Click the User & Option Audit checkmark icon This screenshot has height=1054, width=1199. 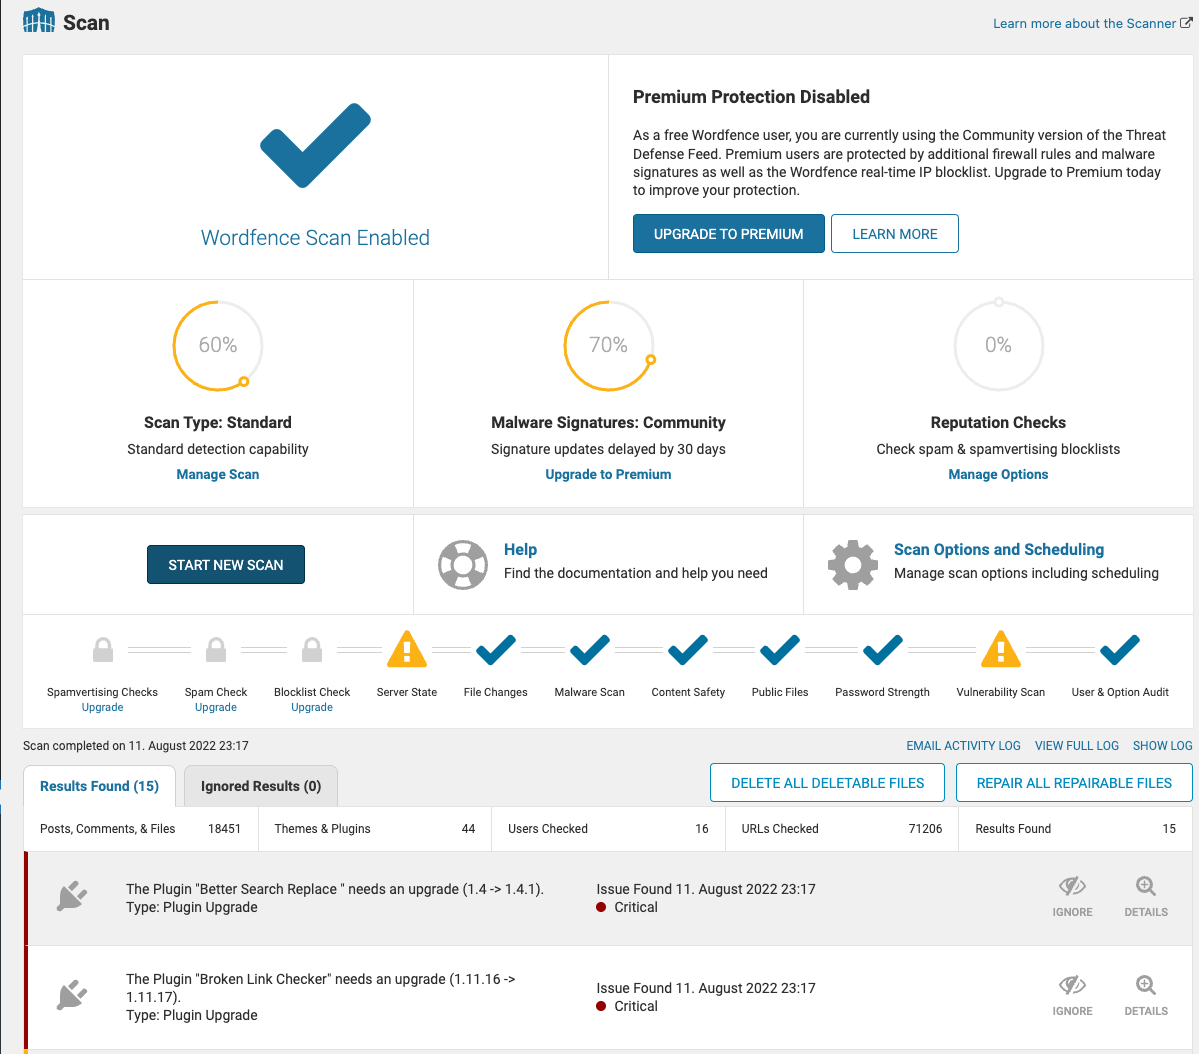pyautogui.click(x=1119, y=650)
